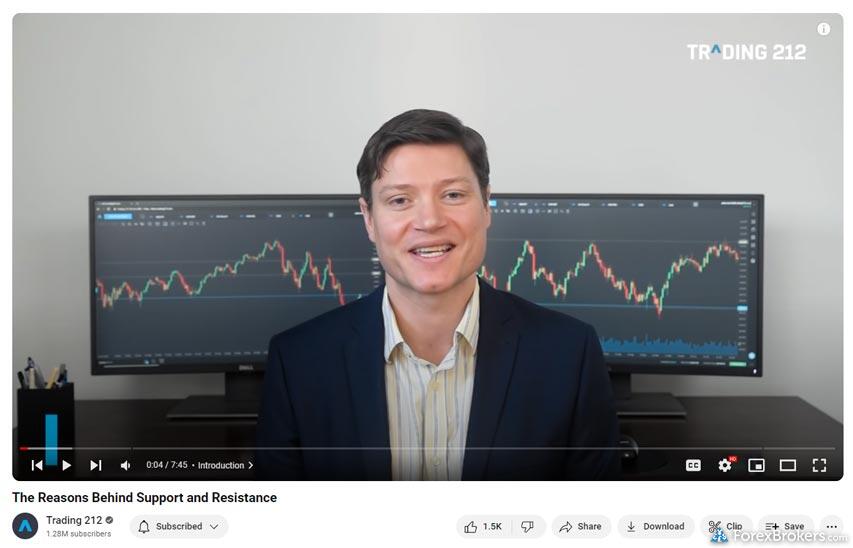The height and width of the screenshot is (548, 853).
Task: Create a Clip with scissors icon
Action: (x=726, y=526)
